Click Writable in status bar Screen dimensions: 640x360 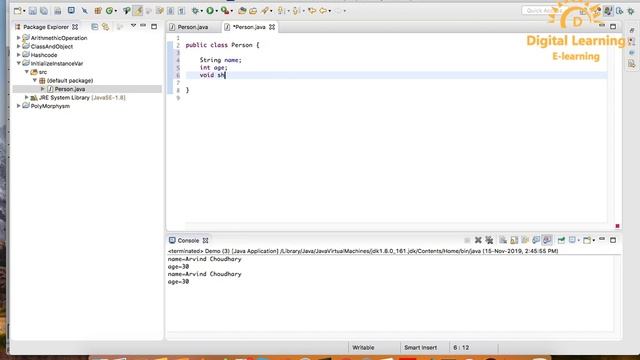363,348
